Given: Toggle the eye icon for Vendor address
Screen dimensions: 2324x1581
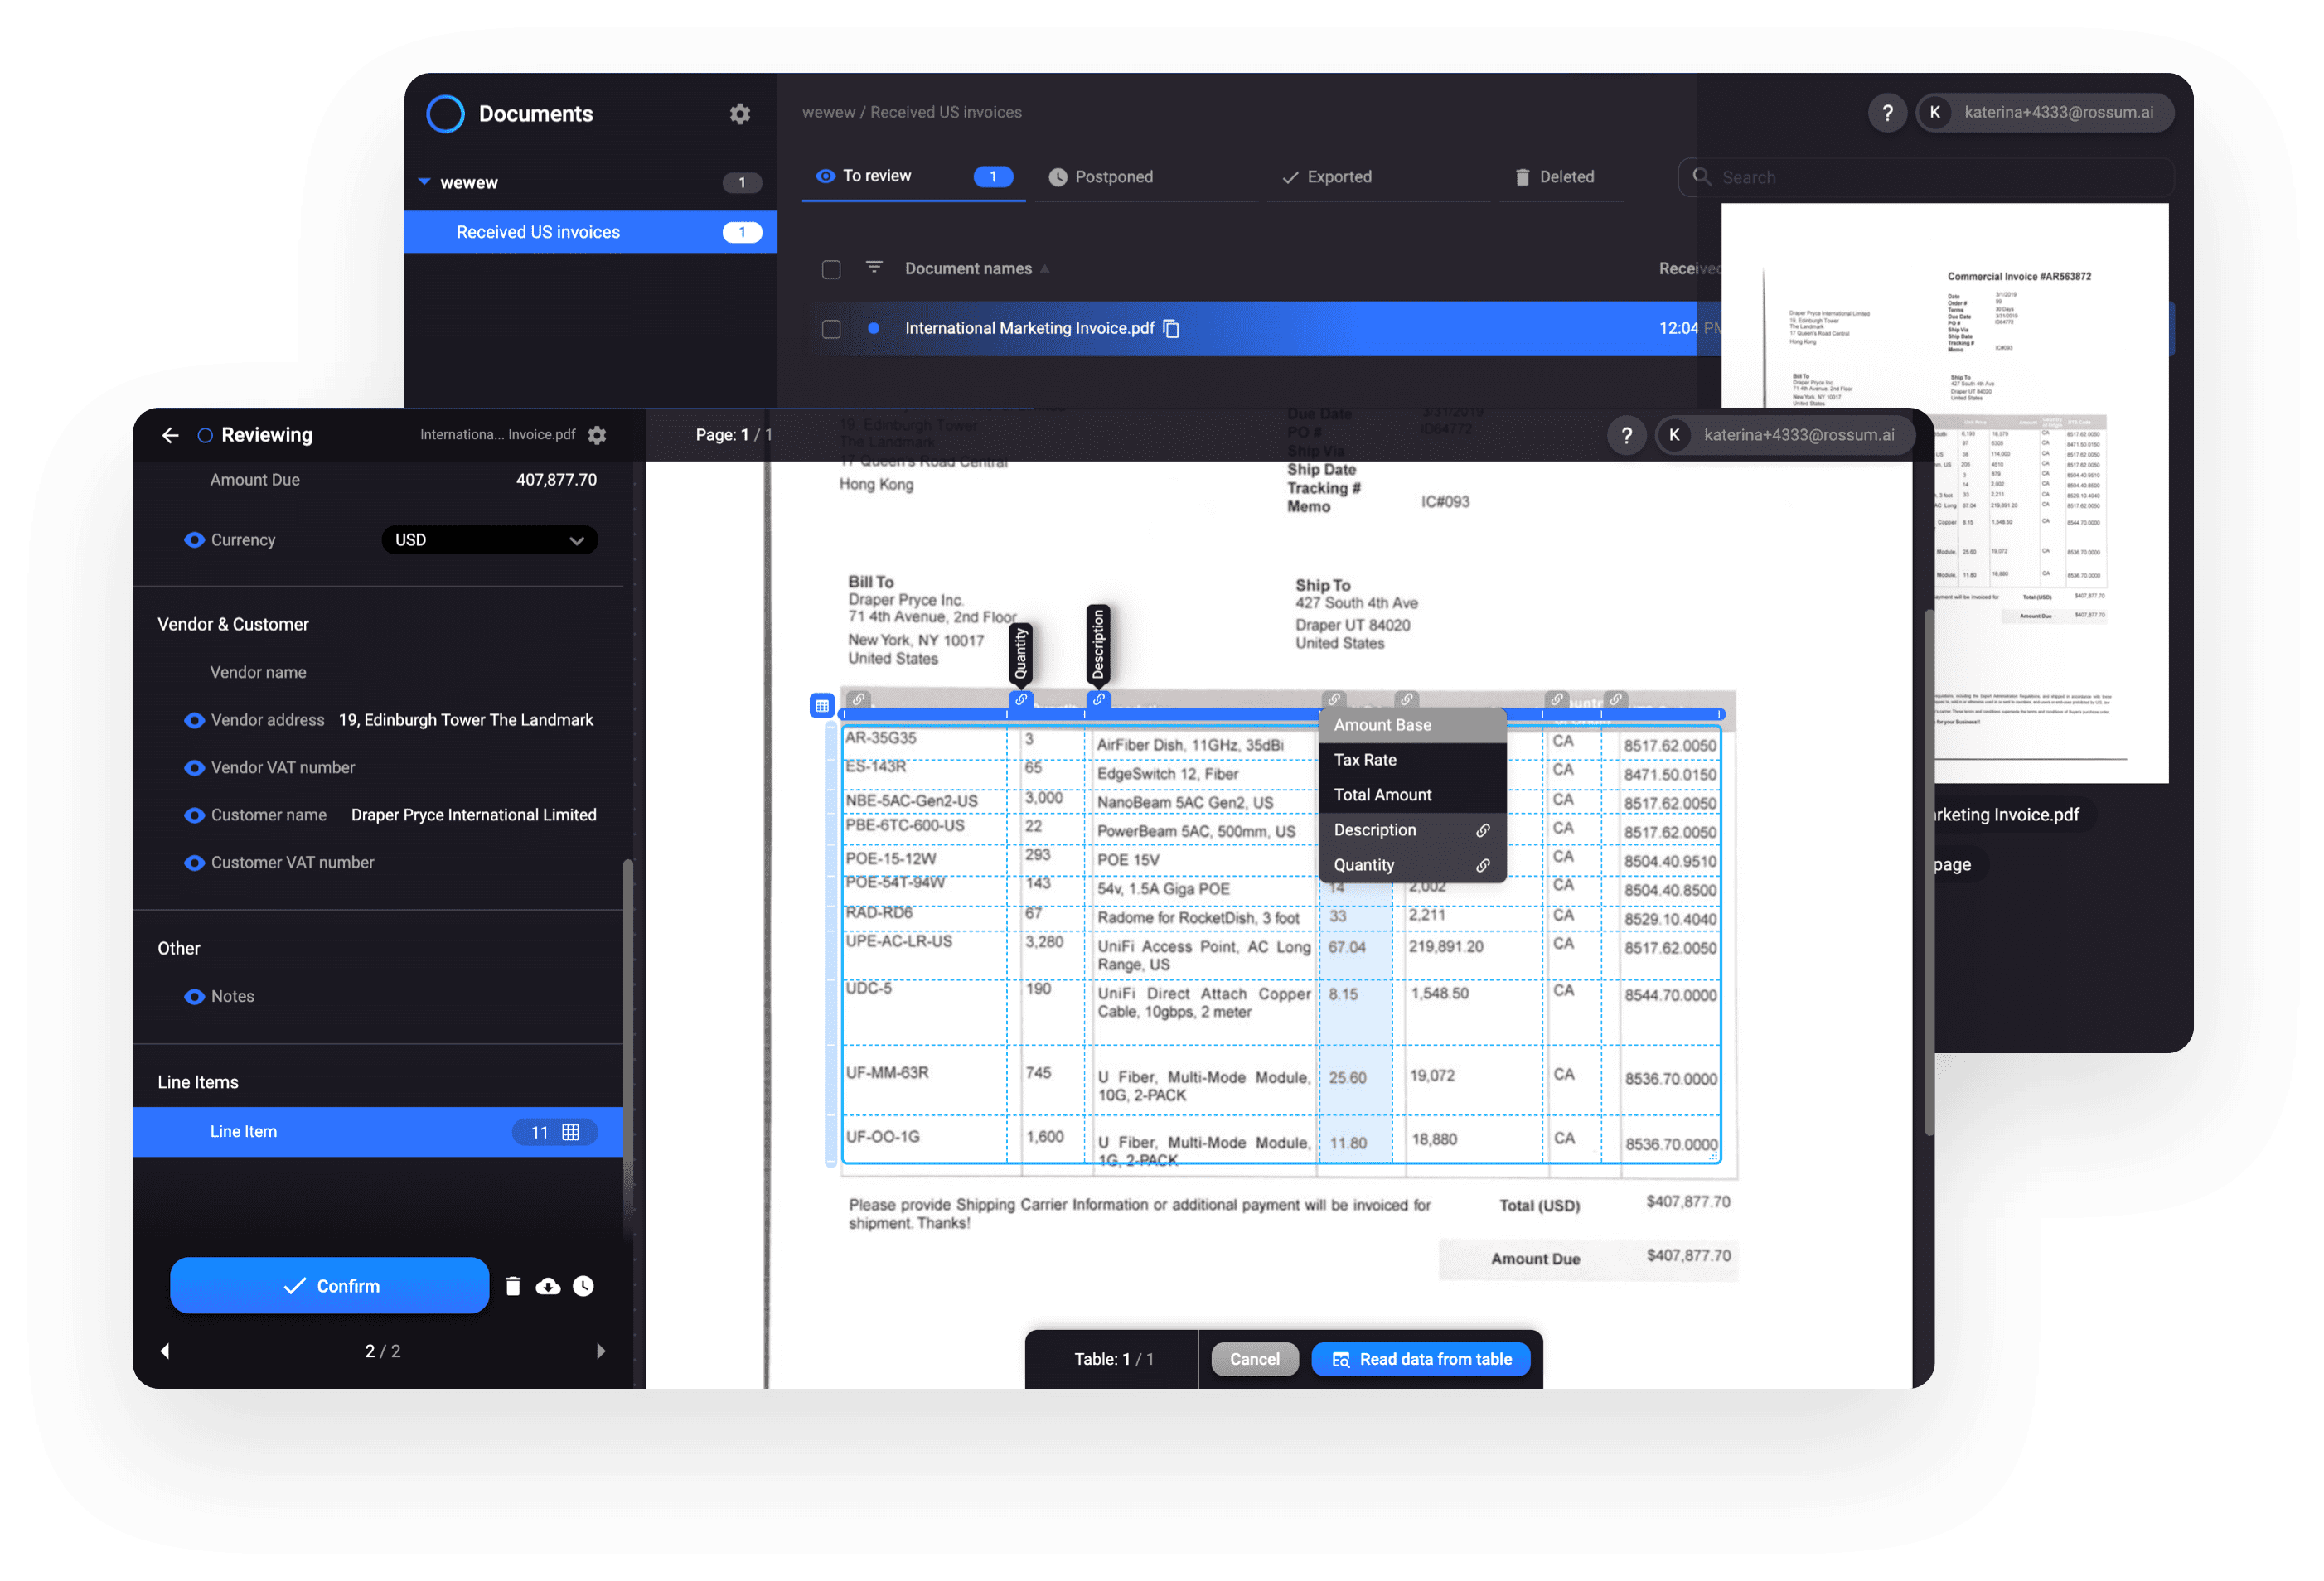Looking at the screenshot, I should pyautogui.click(x=194, y=720).
